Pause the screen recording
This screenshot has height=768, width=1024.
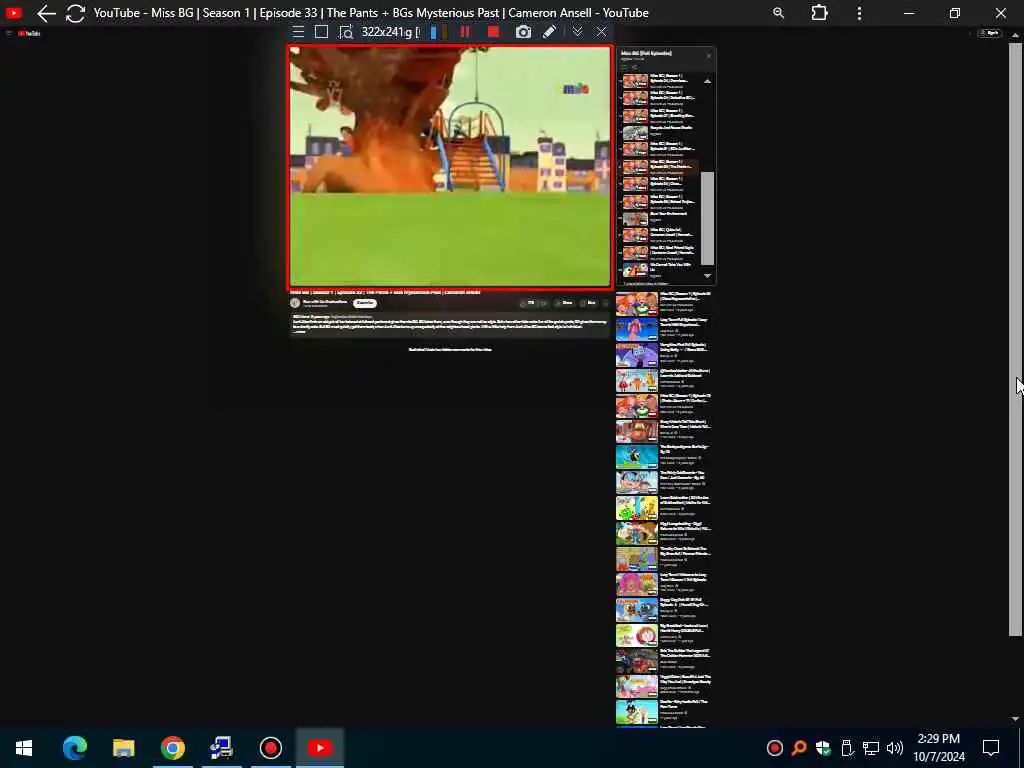tap(465, 32)
